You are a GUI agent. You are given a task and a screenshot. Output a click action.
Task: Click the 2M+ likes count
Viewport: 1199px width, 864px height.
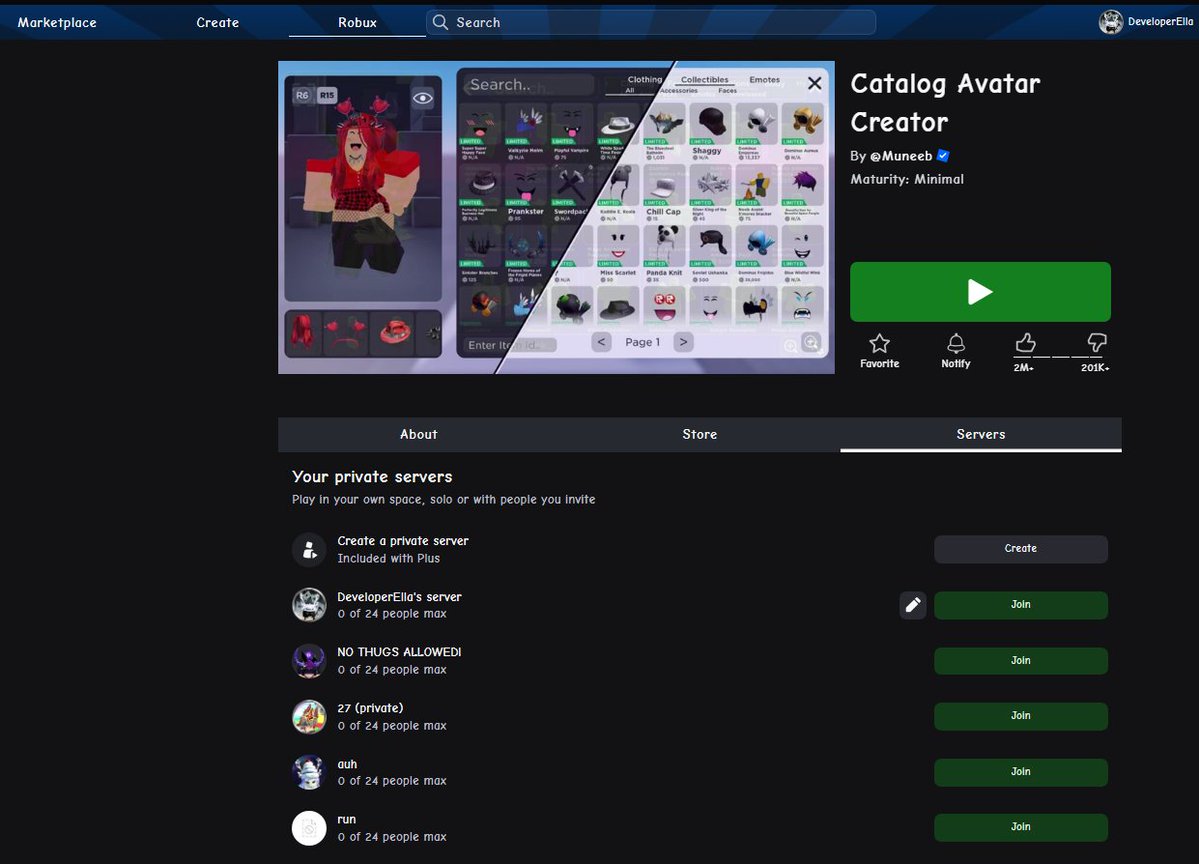[x=1024, y=368]
